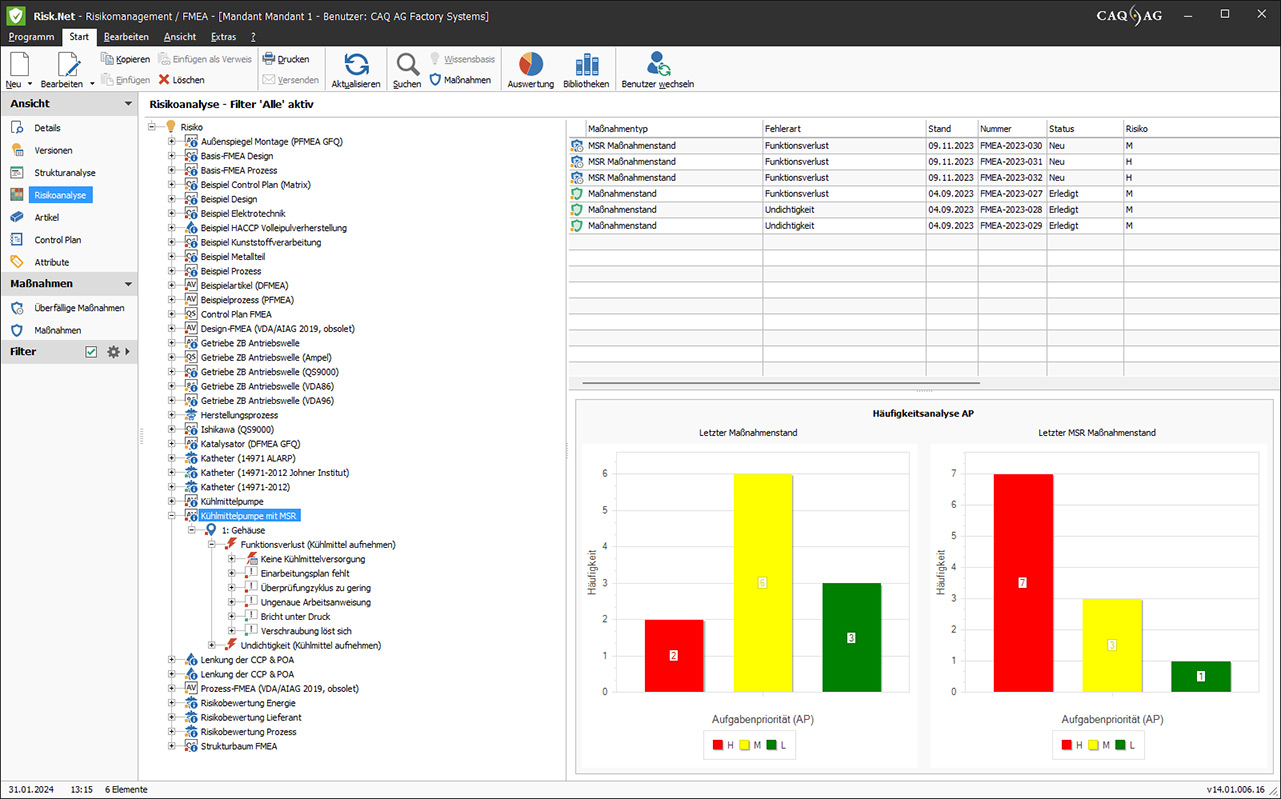Screen dimensions: 1281x799
Task: Select the Katalysator (DFMEA GFQ) tree item
Action: click(x=250, y=444)
